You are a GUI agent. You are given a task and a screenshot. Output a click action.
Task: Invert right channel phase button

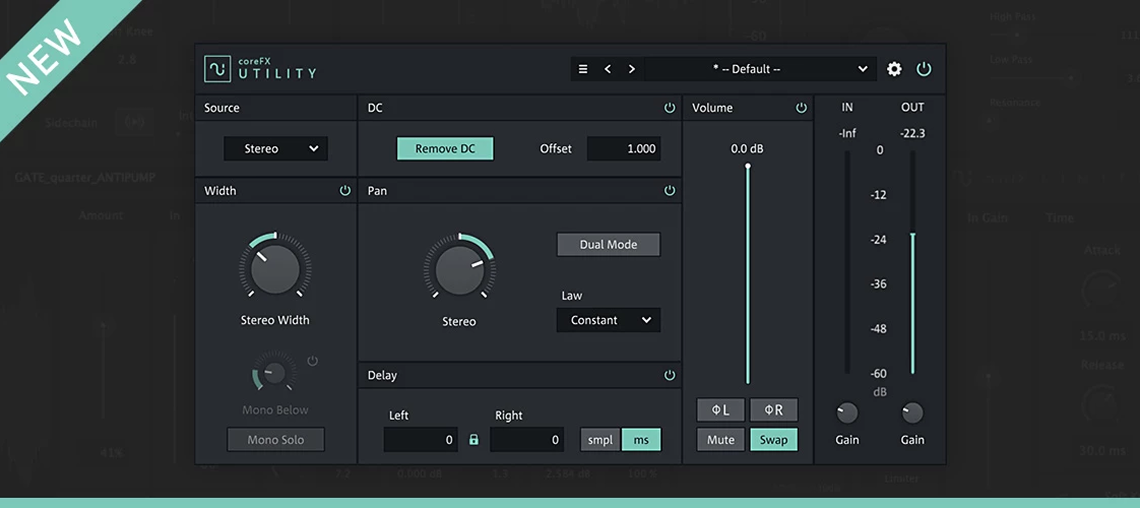tap(774, 410)
